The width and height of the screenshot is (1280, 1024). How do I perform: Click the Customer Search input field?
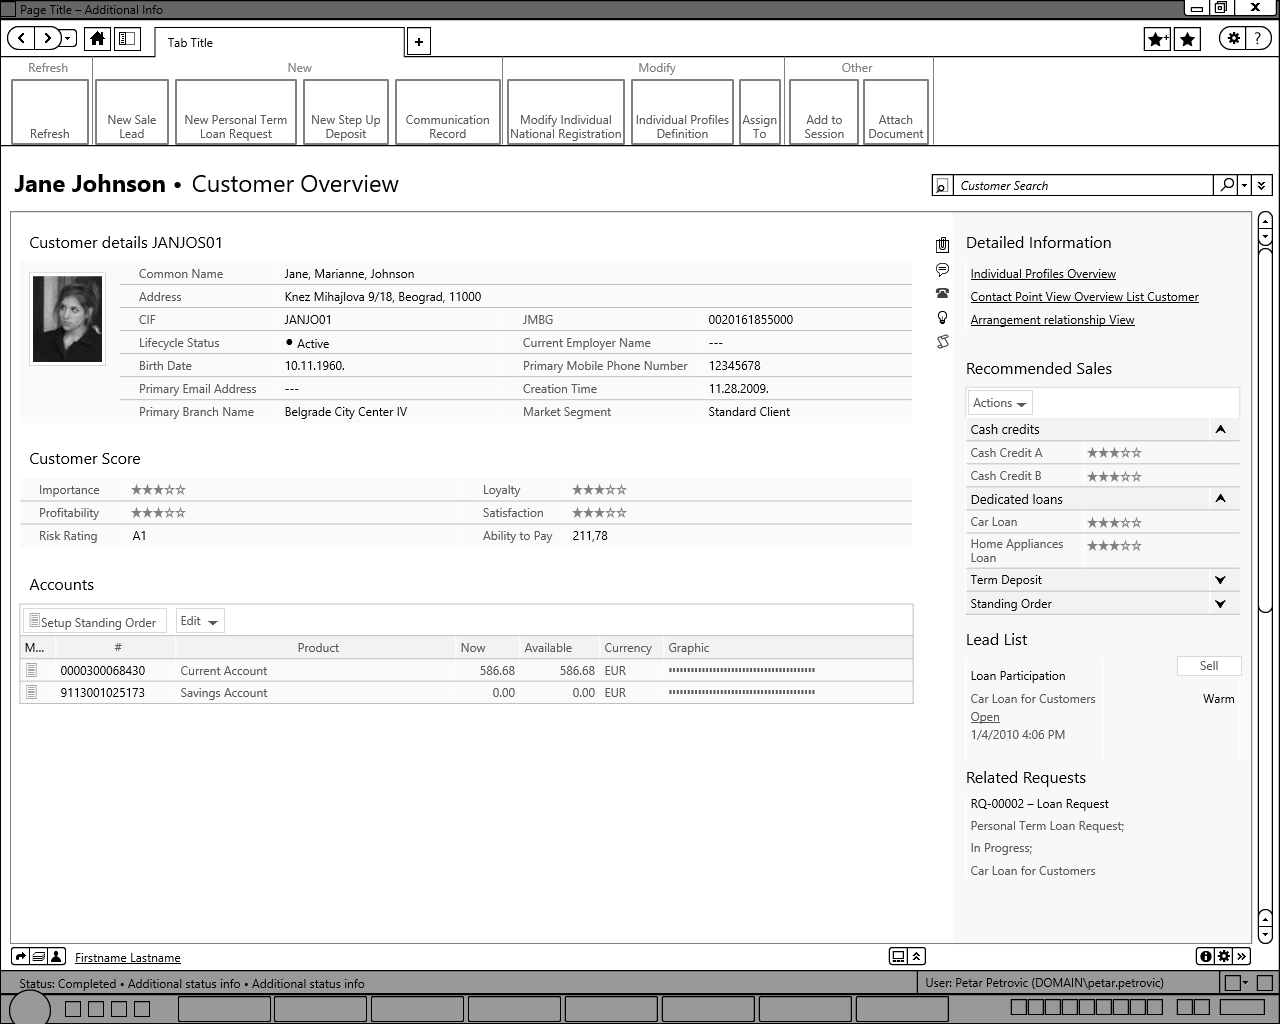(x=1083, y=186)
